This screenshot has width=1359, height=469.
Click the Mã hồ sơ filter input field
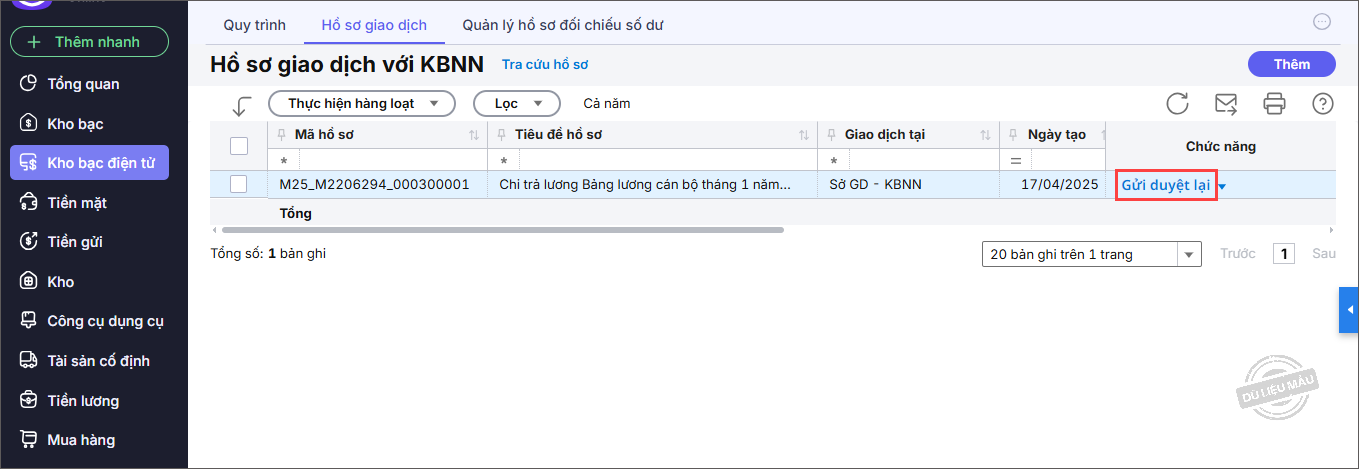390,160
